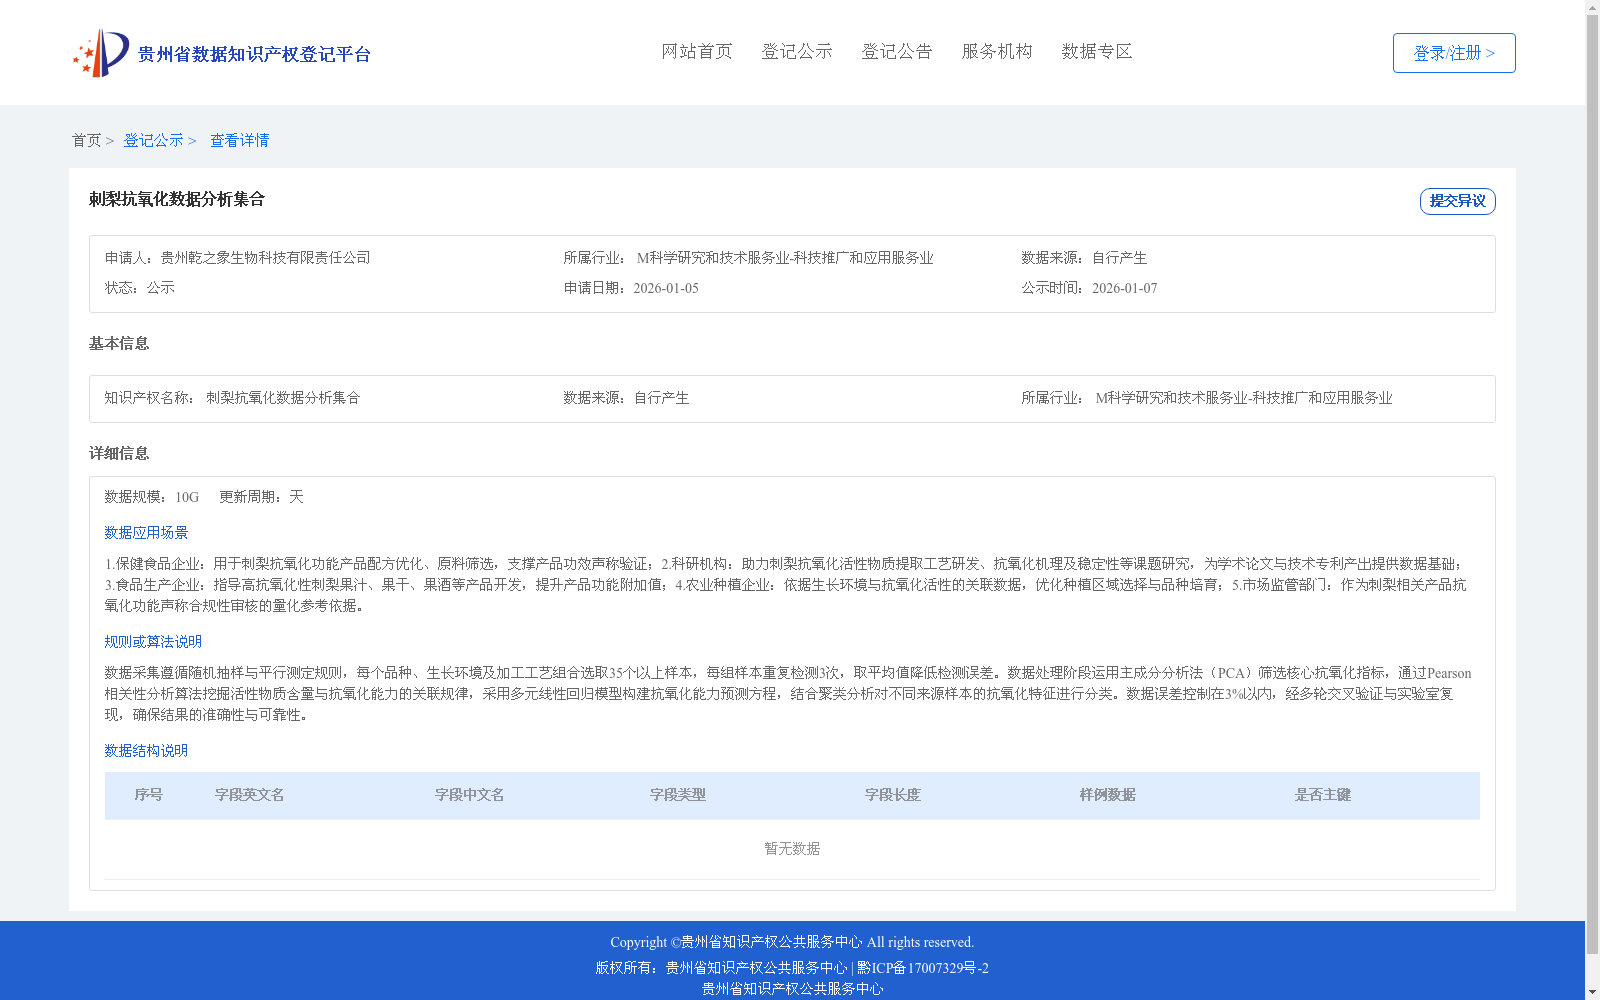
Task: Select applicant 贵州乾之象生物科技有限责任公司
Action: [x=265, y=258]
